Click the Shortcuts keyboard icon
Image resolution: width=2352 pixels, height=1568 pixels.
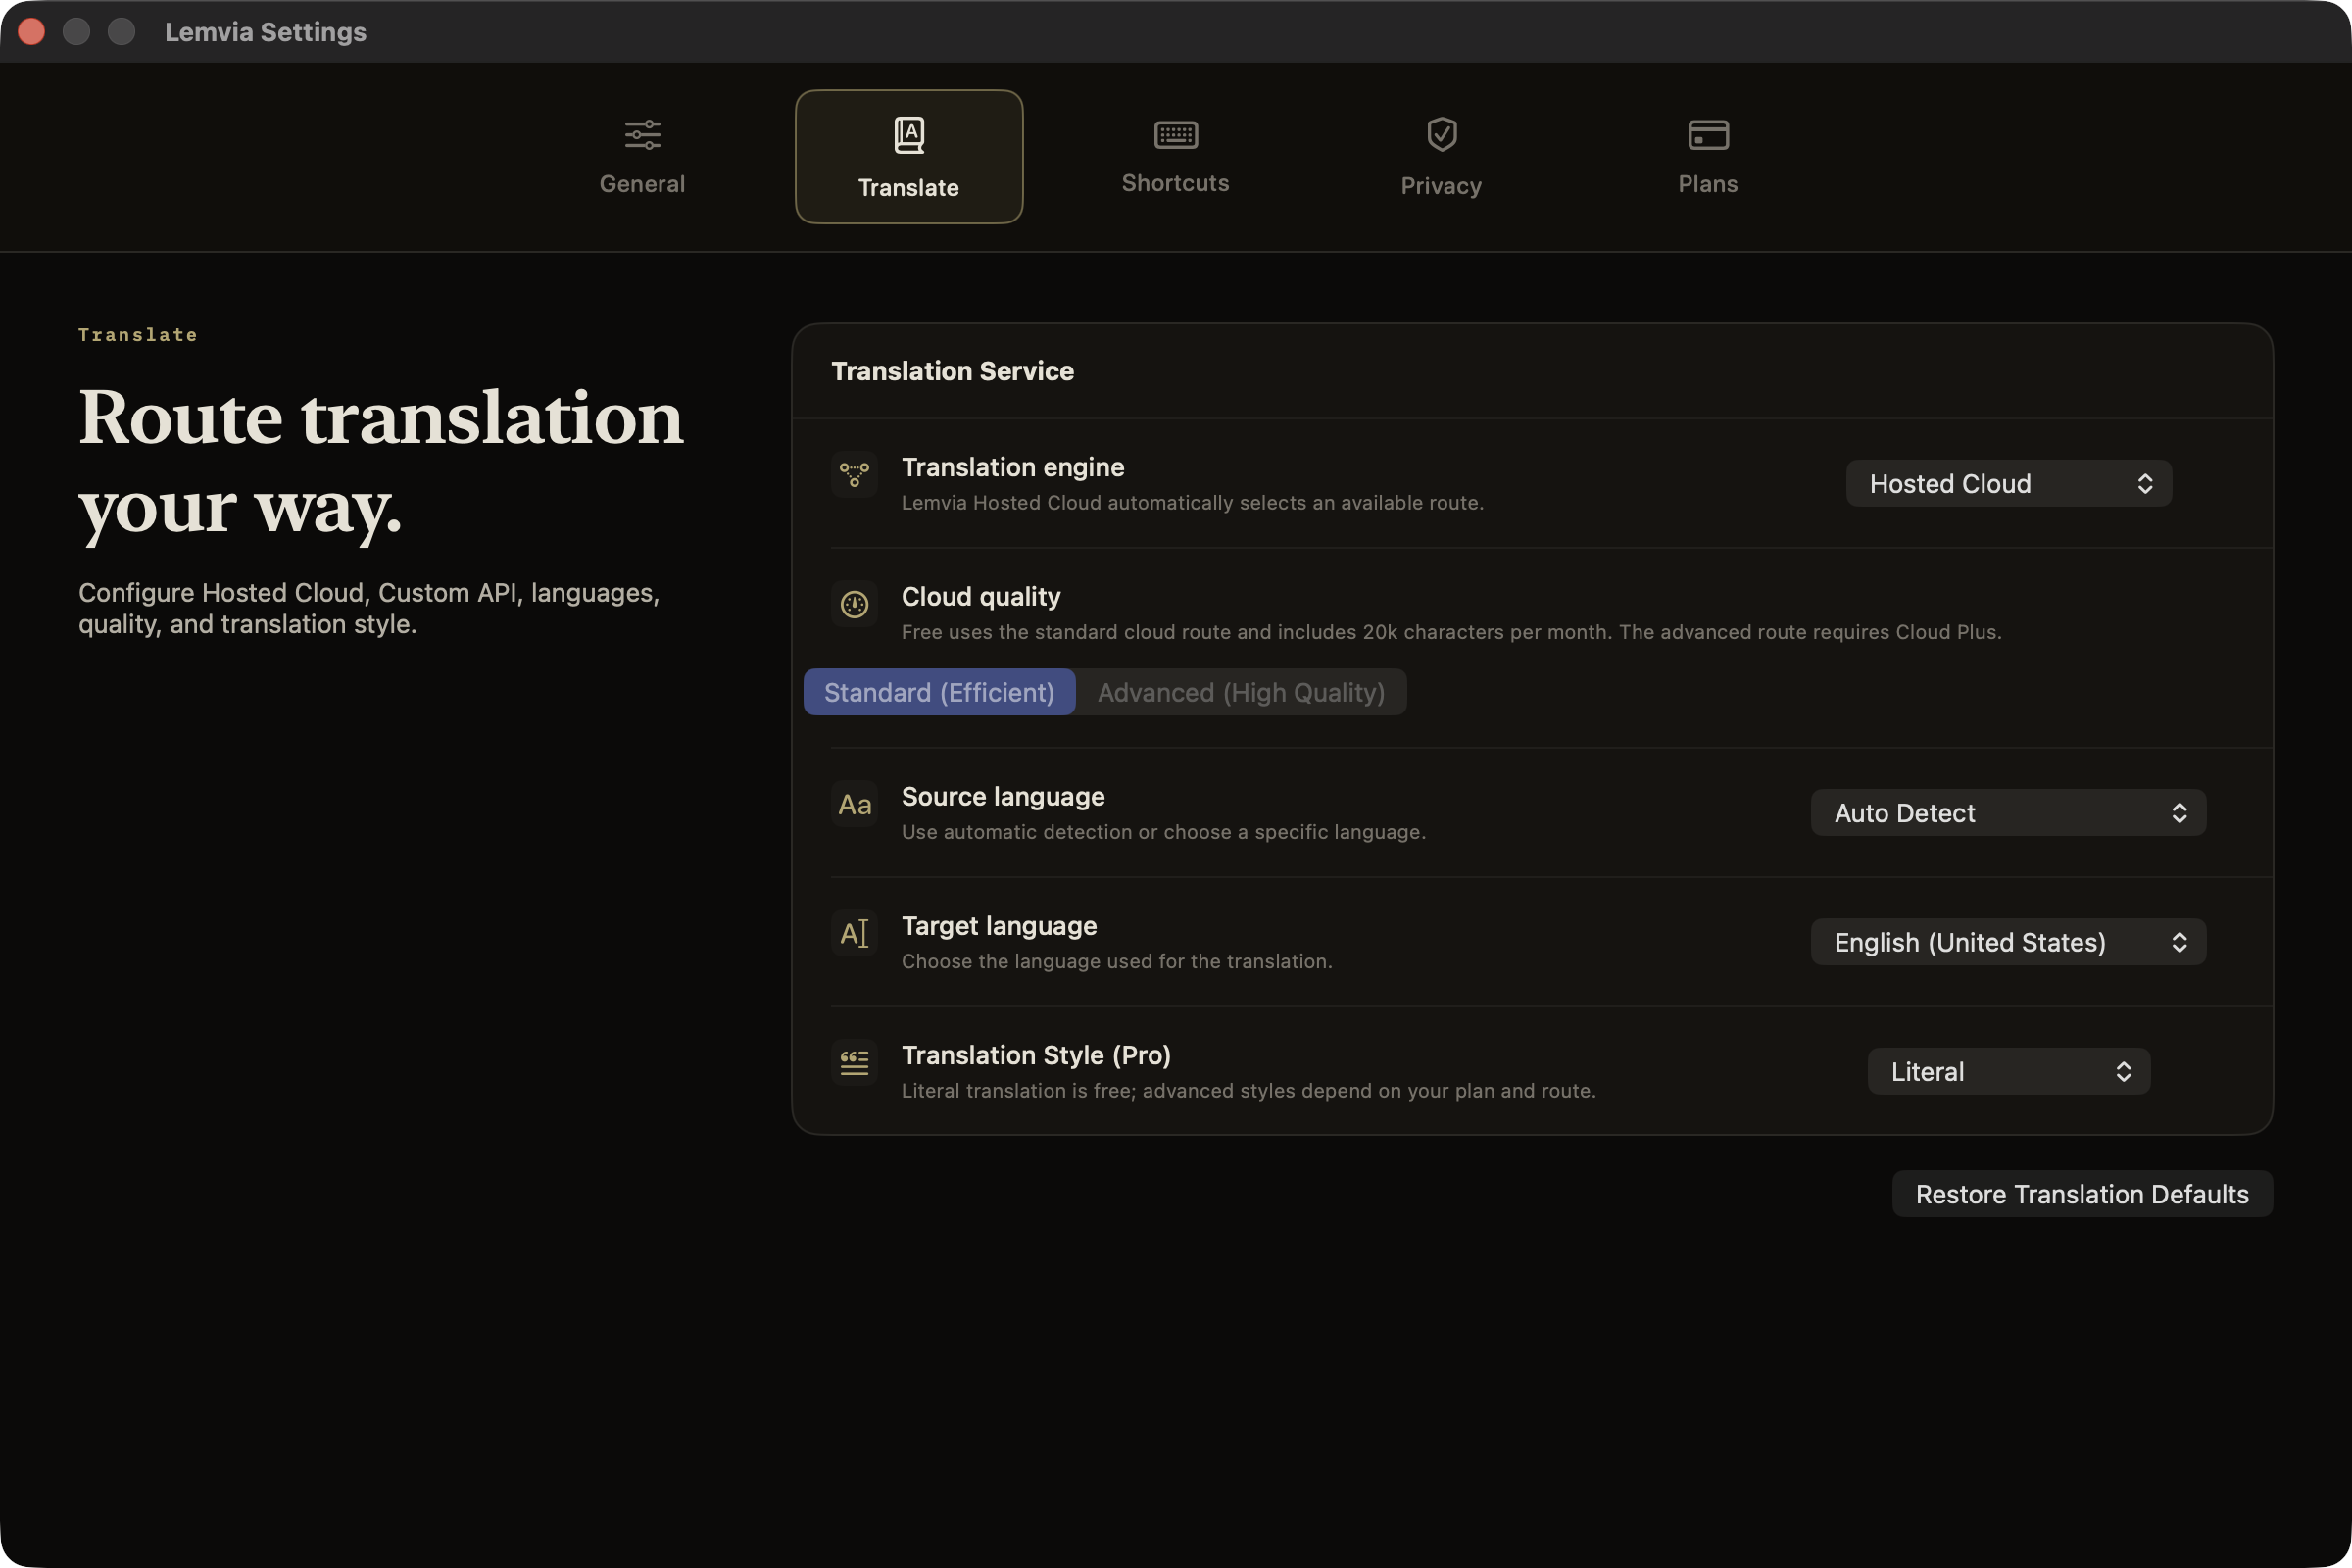1175,134
